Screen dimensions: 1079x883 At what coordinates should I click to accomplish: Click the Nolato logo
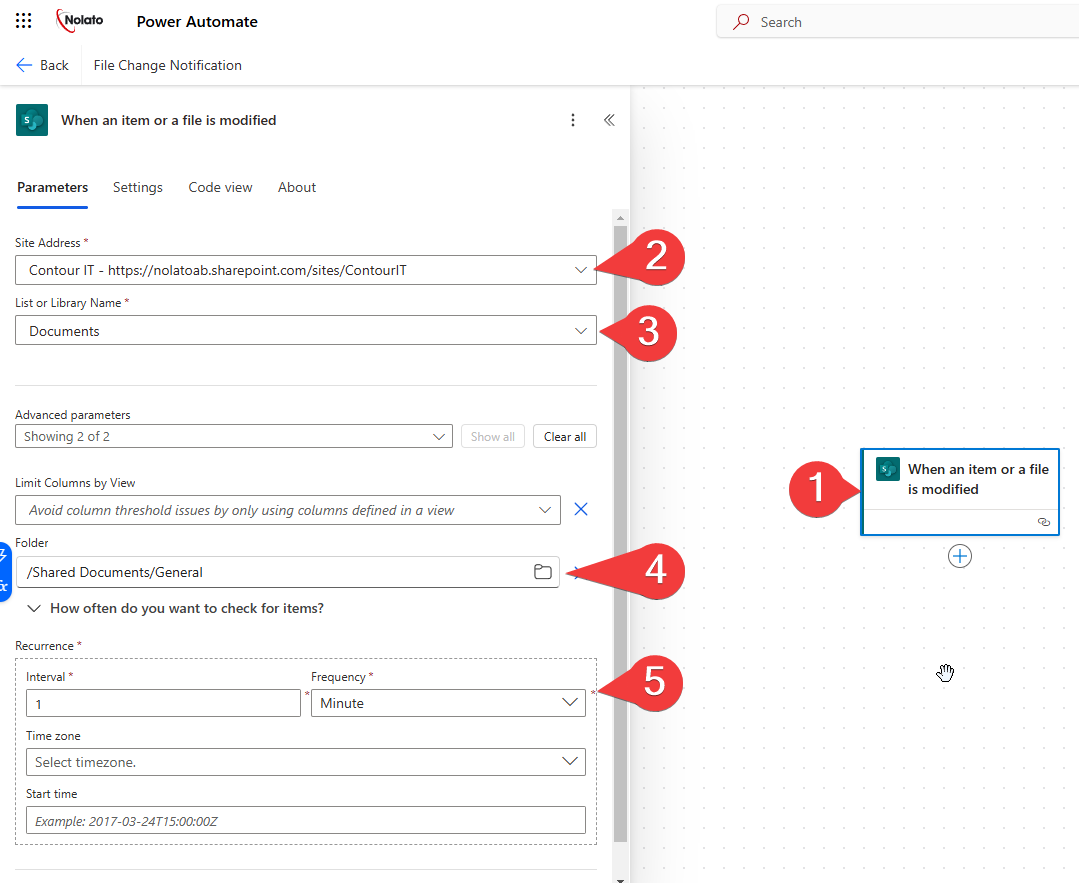(80, 21)
